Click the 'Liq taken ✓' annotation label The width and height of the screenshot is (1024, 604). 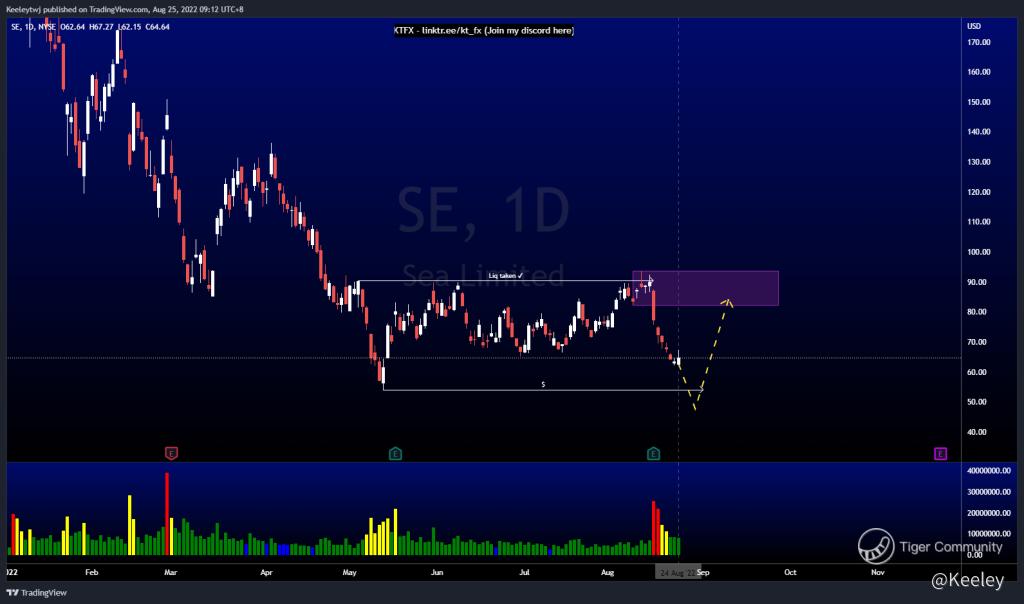click(x=505, y=276)
